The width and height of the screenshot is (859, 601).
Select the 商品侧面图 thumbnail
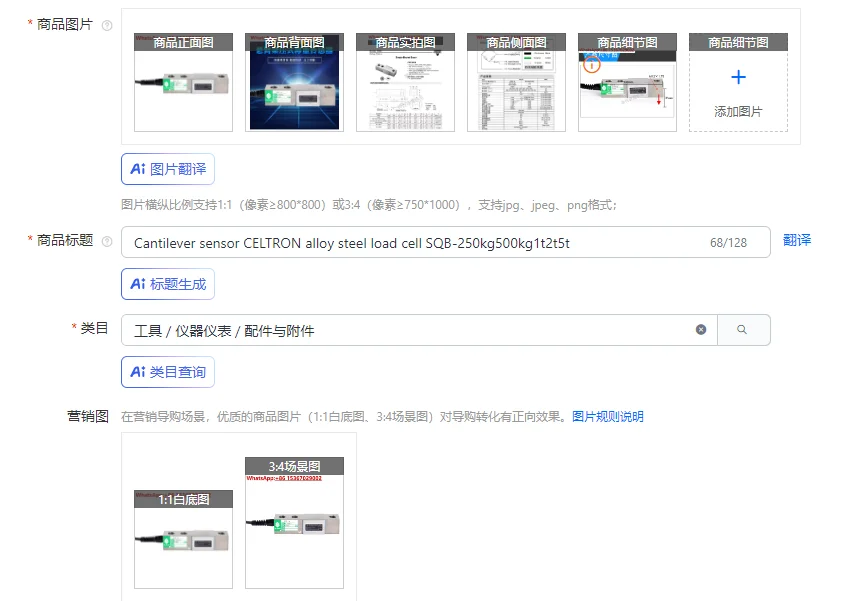516,82
